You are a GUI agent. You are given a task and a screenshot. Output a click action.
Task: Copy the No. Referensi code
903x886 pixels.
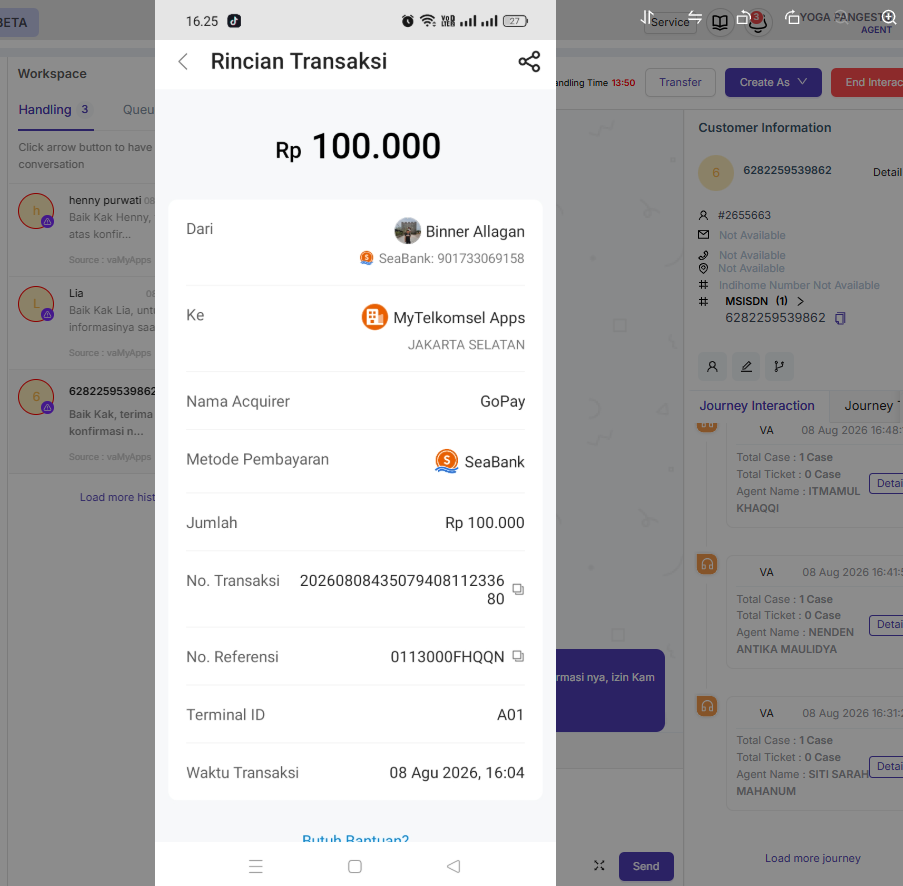tap(518, 656)
